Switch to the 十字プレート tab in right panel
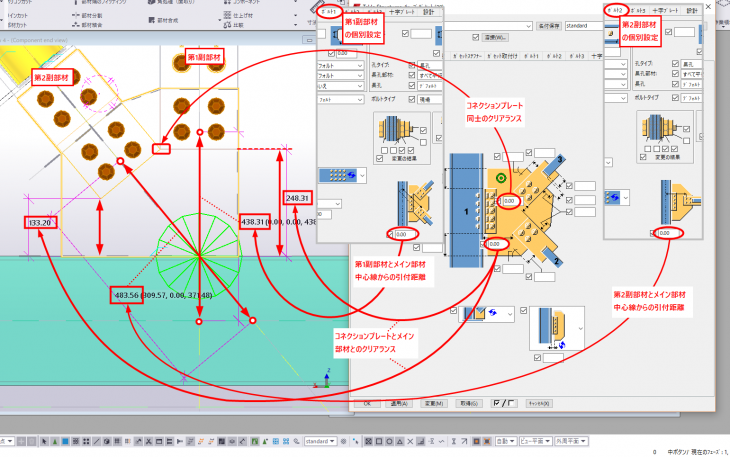The height and width of the screenshot is (457, 730). coord(664,10)
